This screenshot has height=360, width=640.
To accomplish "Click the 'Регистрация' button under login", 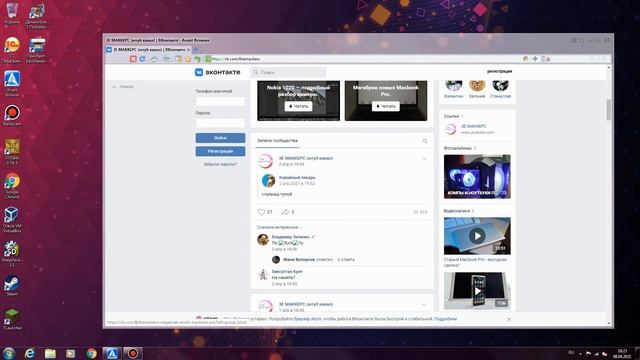I will (220, 151).
